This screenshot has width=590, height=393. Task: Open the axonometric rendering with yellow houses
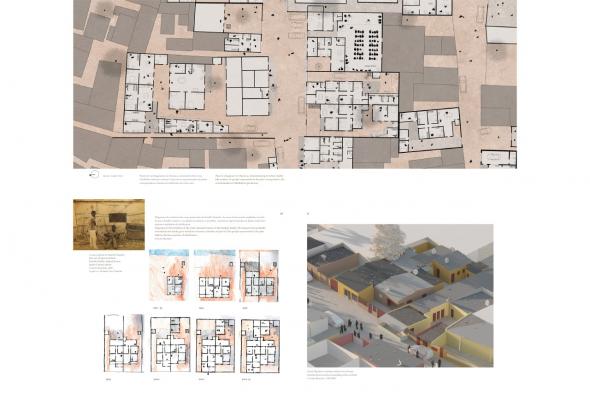[400, 296]
